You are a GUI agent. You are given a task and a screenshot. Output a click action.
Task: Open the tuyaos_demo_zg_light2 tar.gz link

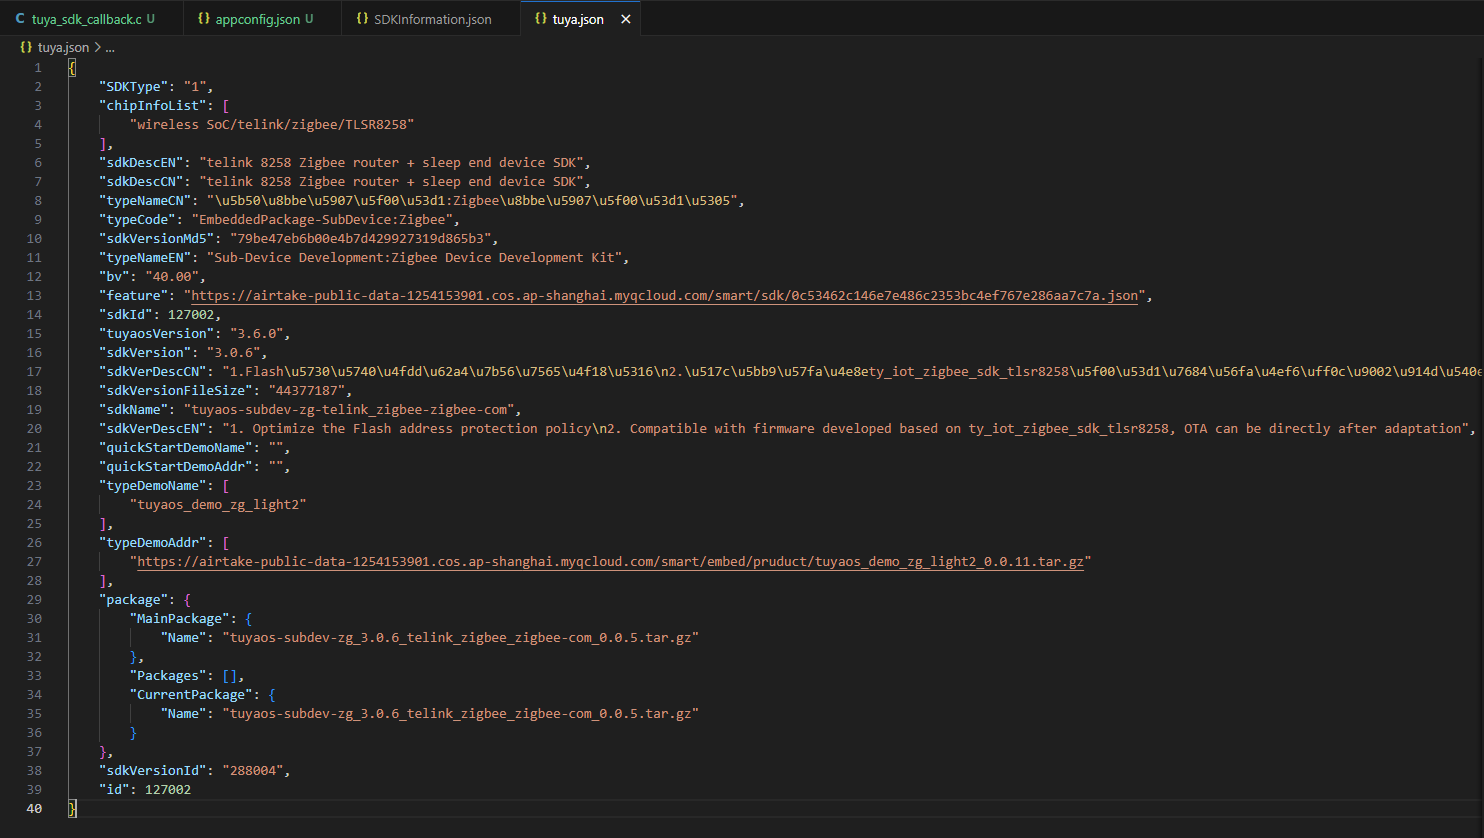point(610,561)
